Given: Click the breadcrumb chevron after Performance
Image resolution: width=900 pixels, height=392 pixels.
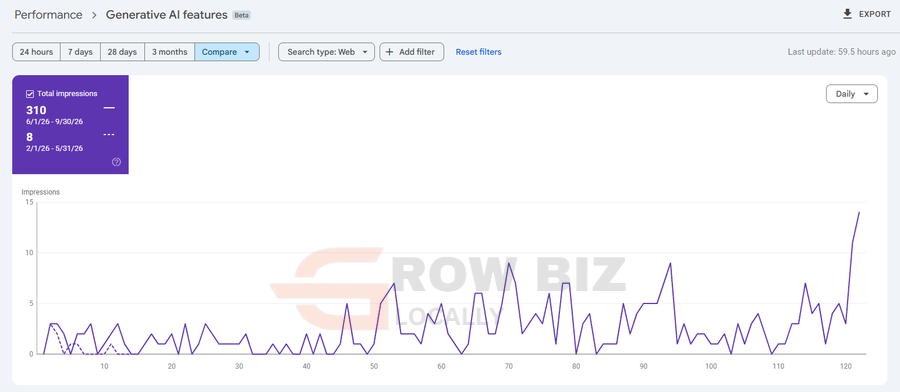Looking at the screenshot, I should [x=94, y=15].
